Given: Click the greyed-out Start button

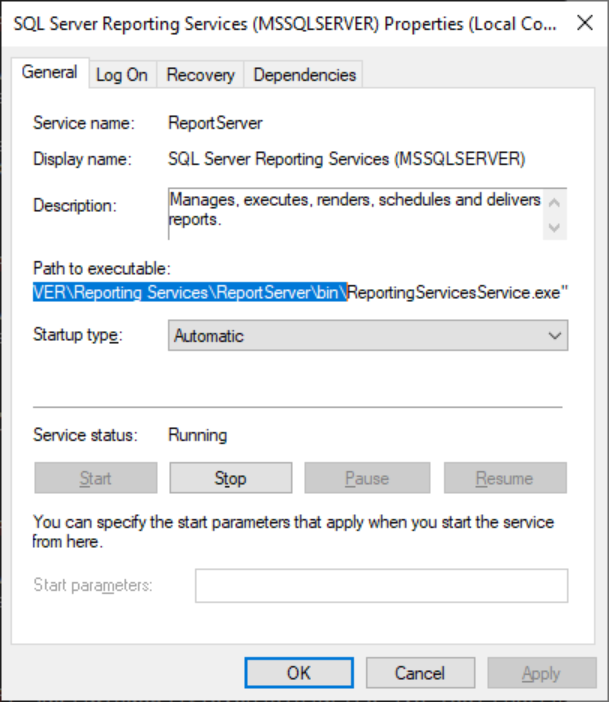Looking at the screenshot, I should [x=96, y=478].
